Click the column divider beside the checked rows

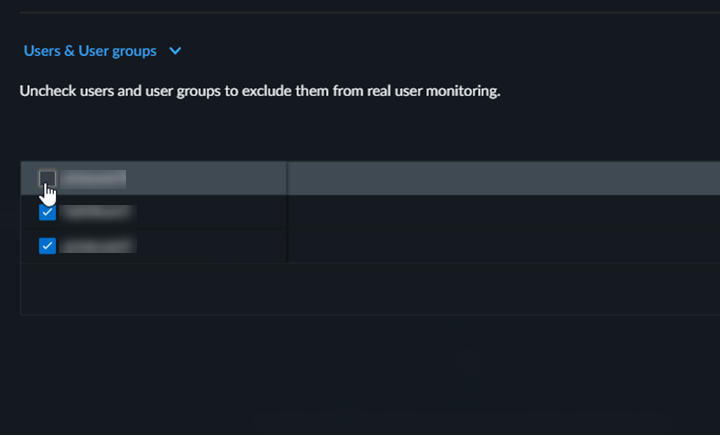coord(287,229)
